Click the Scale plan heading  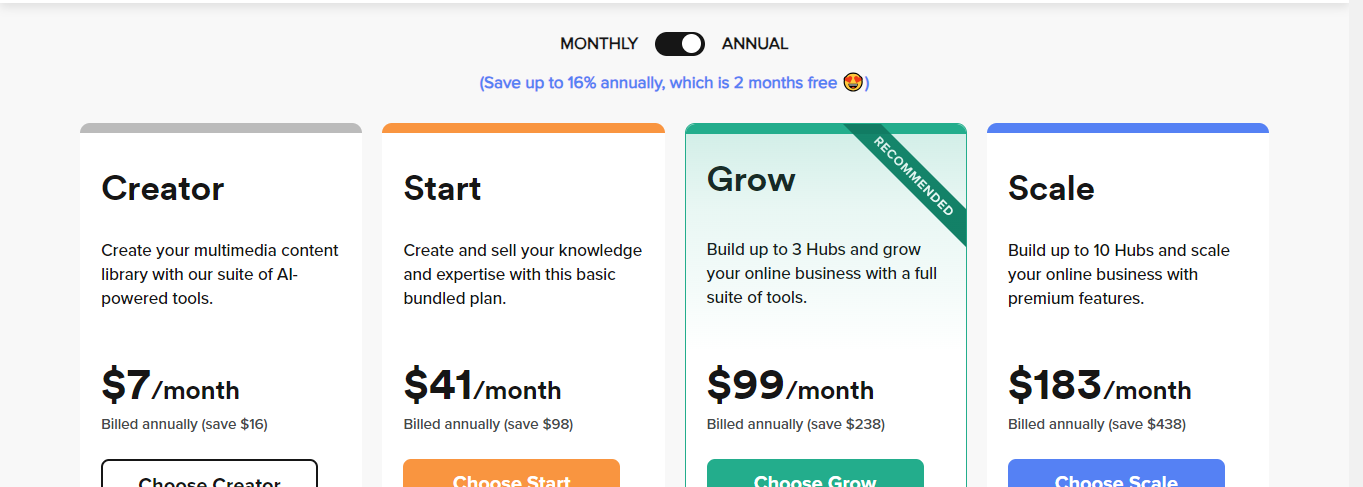pos(1051,188)
